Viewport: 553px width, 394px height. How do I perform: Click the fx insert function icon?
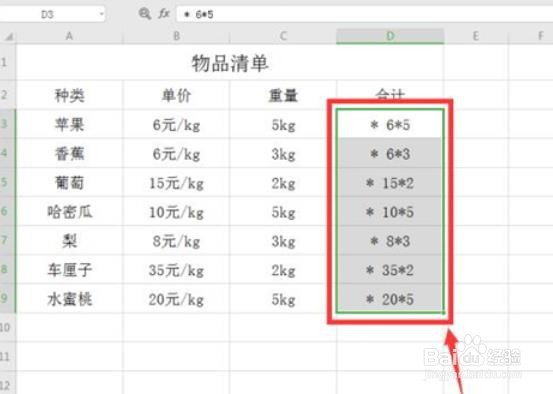(x=164, y=14)
